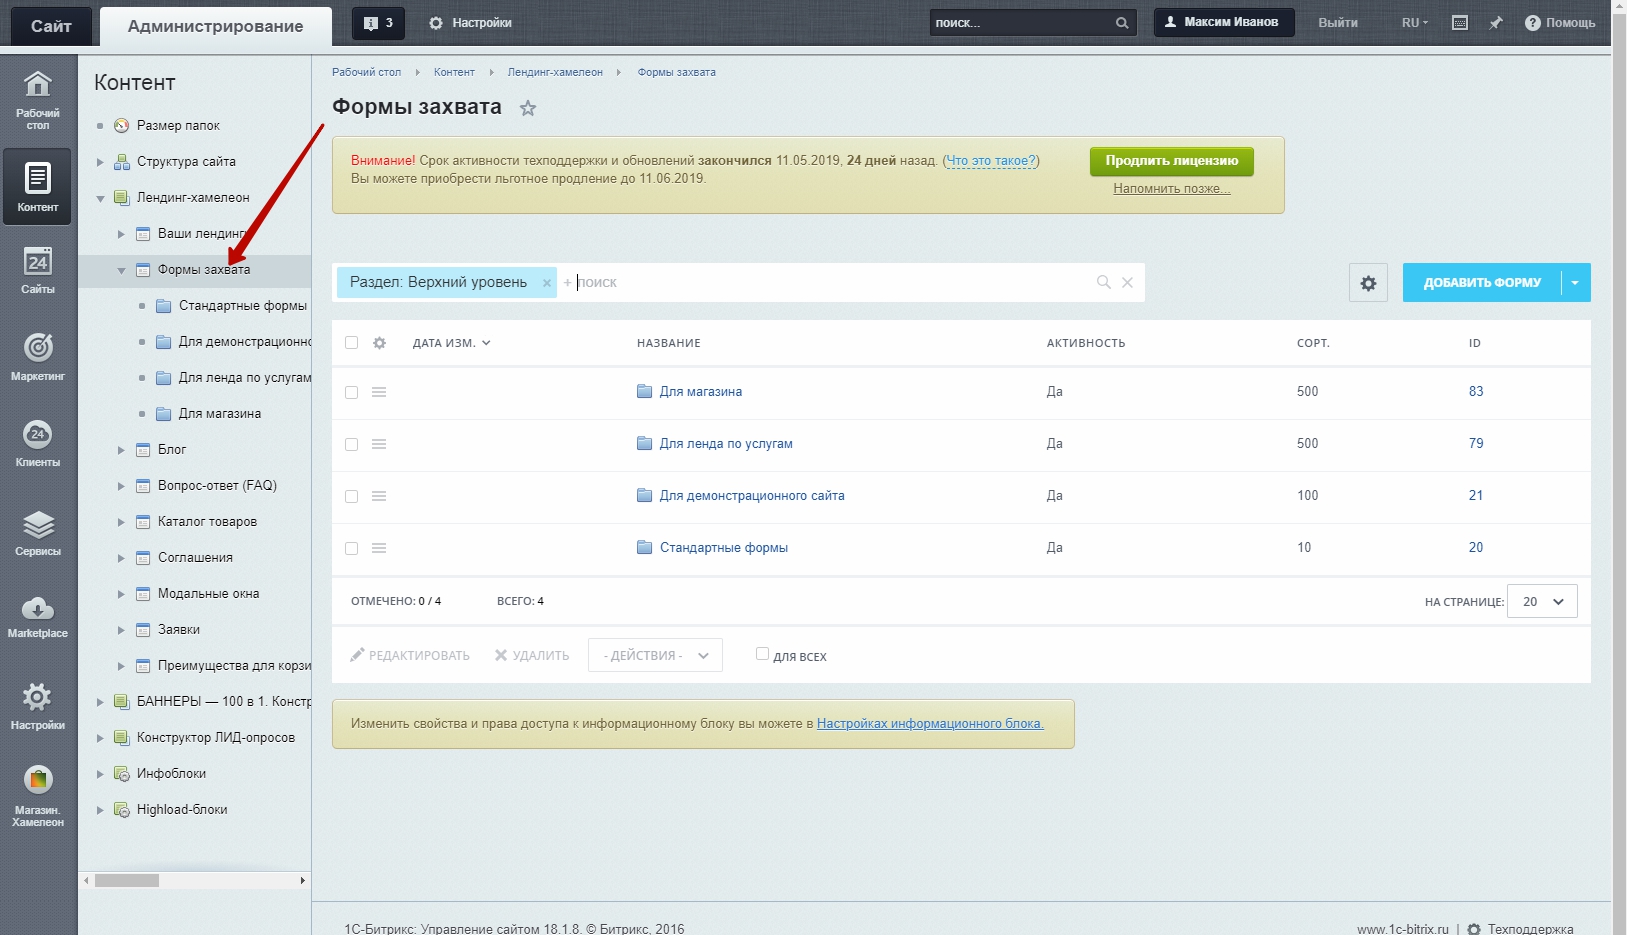
Task: Open Максим Иванов user profile button
Action: pyautogui.click(x=1224, y=22)
